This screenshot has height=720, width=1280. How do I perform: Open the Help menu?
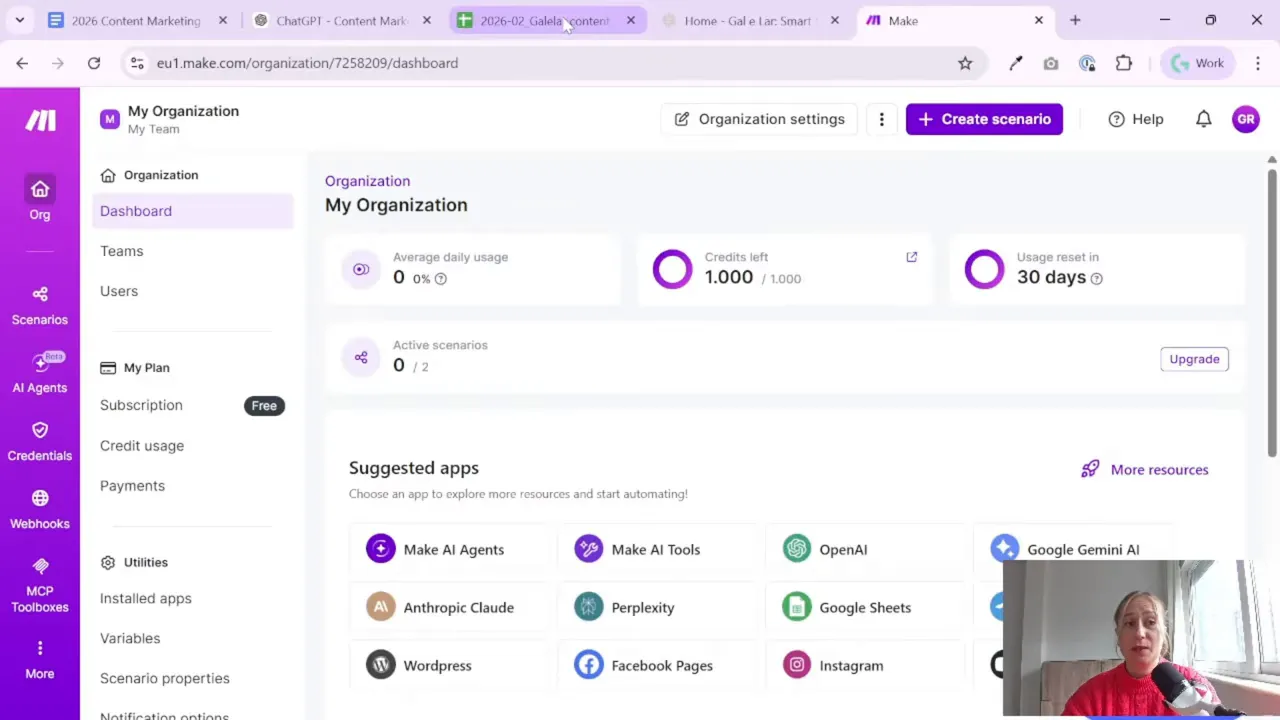click(x=1136, y=119)
